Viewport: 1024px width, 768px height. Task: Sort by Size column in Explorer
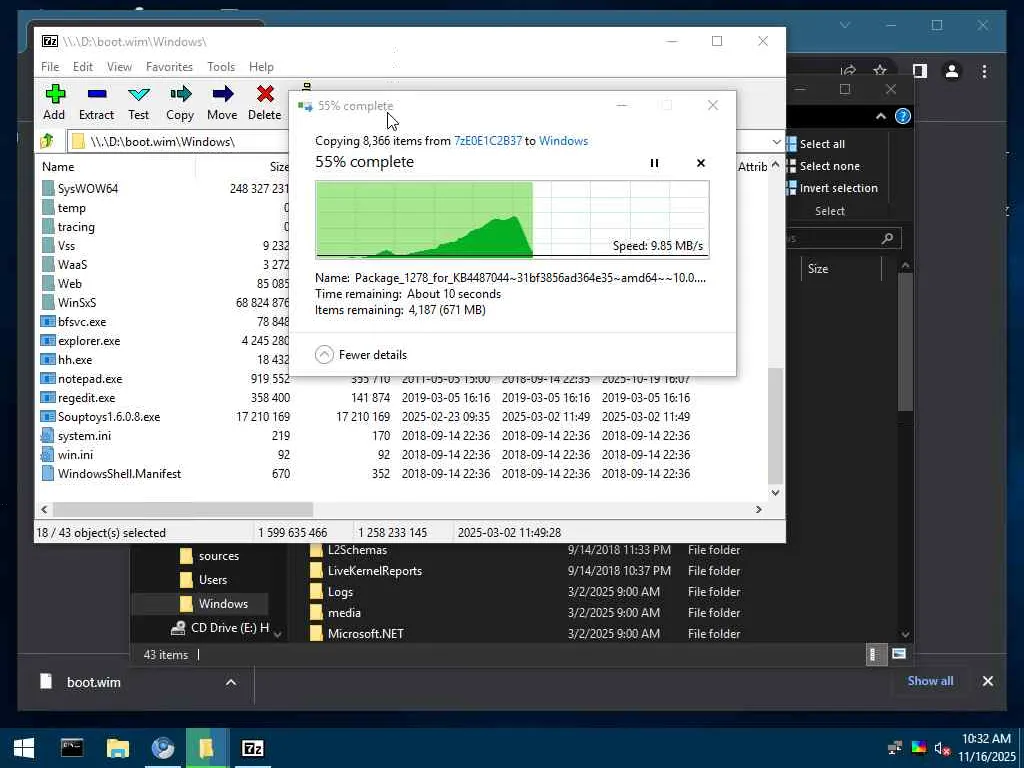(818, 268)
